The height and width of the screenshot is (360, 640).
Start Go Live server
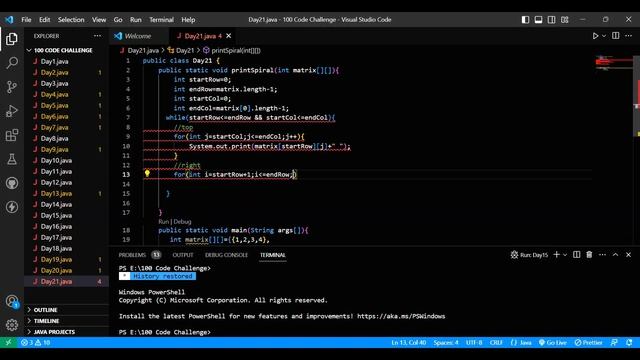pos(553,342)
